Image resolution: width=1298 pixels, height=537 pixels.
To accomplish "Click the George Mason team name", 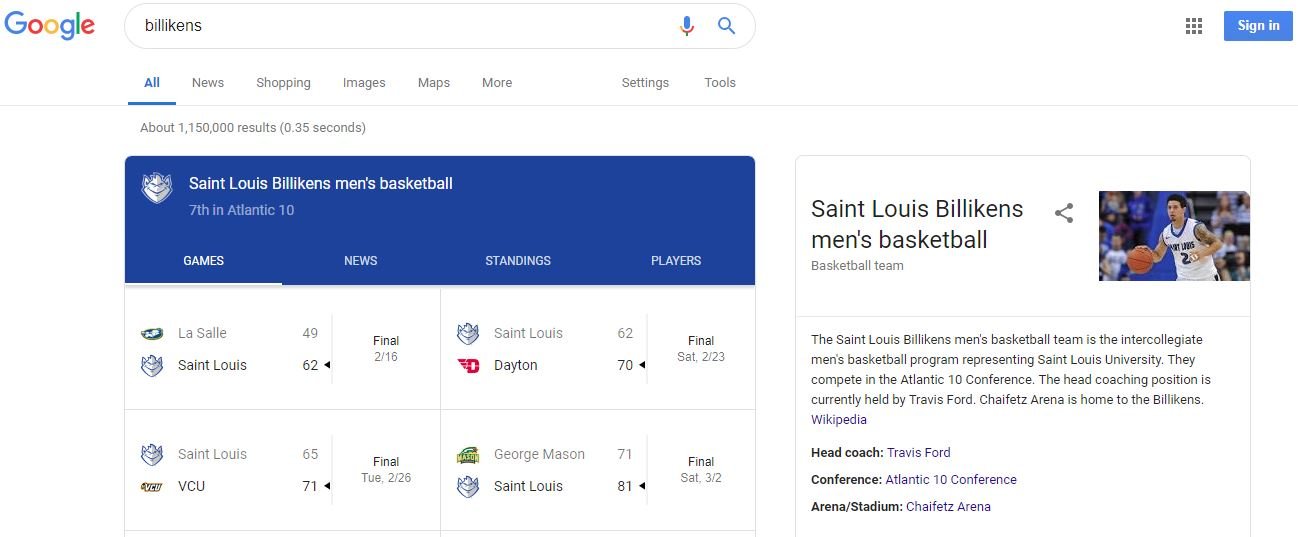I will click(540, 454).
